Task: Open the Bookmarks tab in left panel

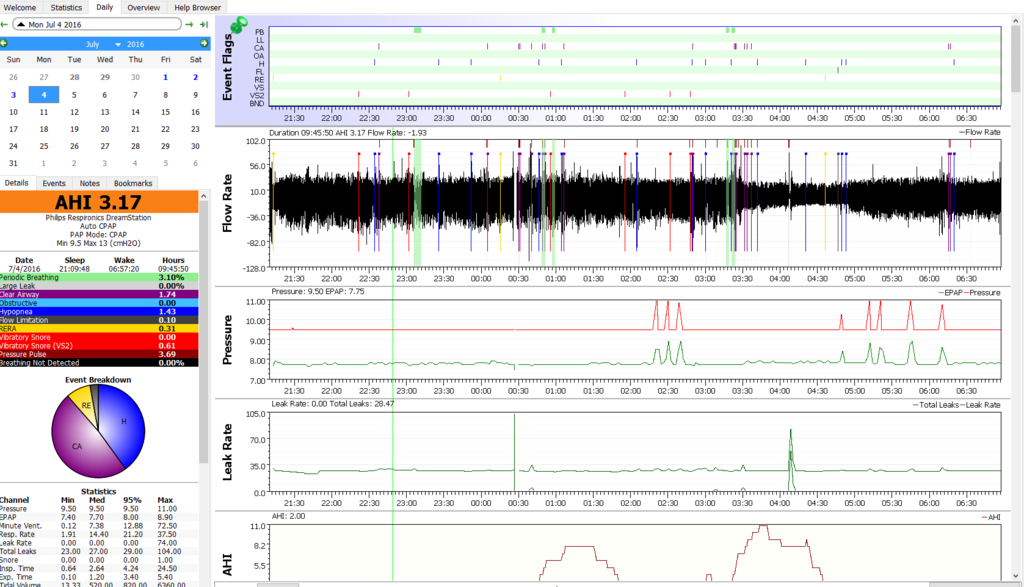Action: 133,183
